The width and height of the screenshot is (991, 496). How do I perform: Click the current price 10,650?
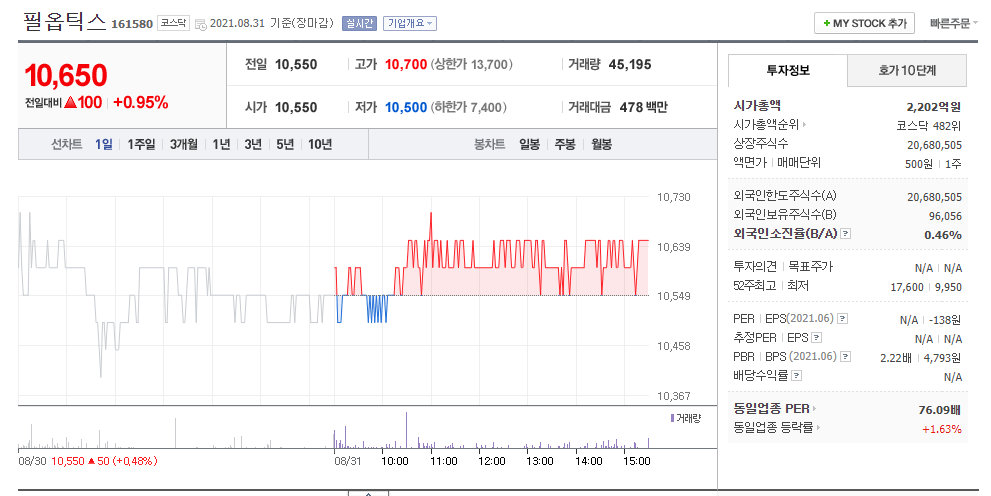(x=66, y=76)
